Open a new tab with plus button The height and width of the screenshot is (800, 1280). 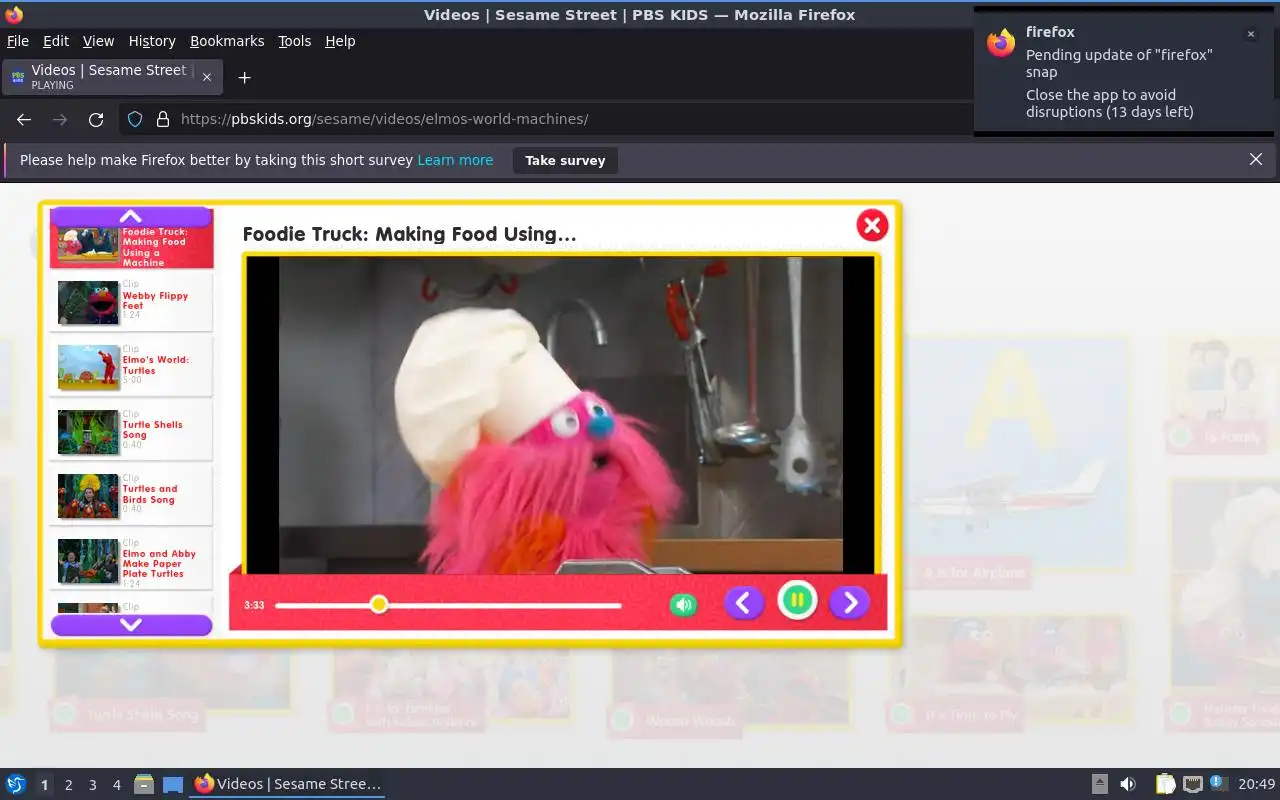click(244, 77)
